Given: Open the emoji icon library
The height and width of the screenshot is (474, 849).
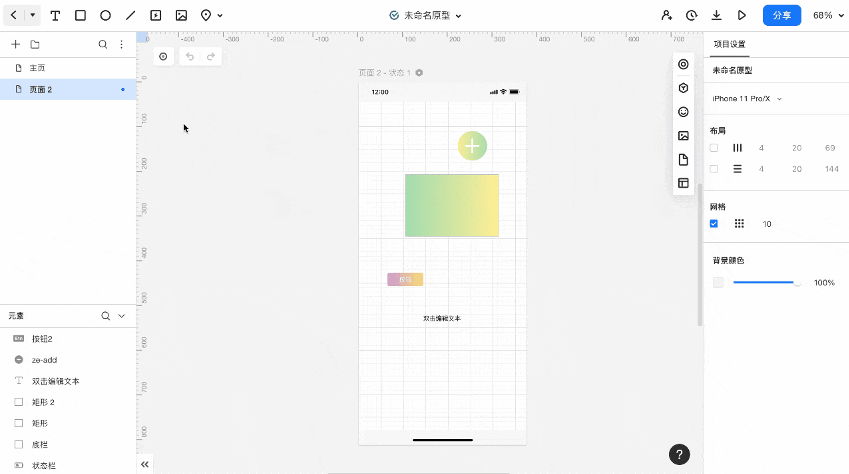Looking at the screenshot, I should pyautogui.click(x=683, y=112).
